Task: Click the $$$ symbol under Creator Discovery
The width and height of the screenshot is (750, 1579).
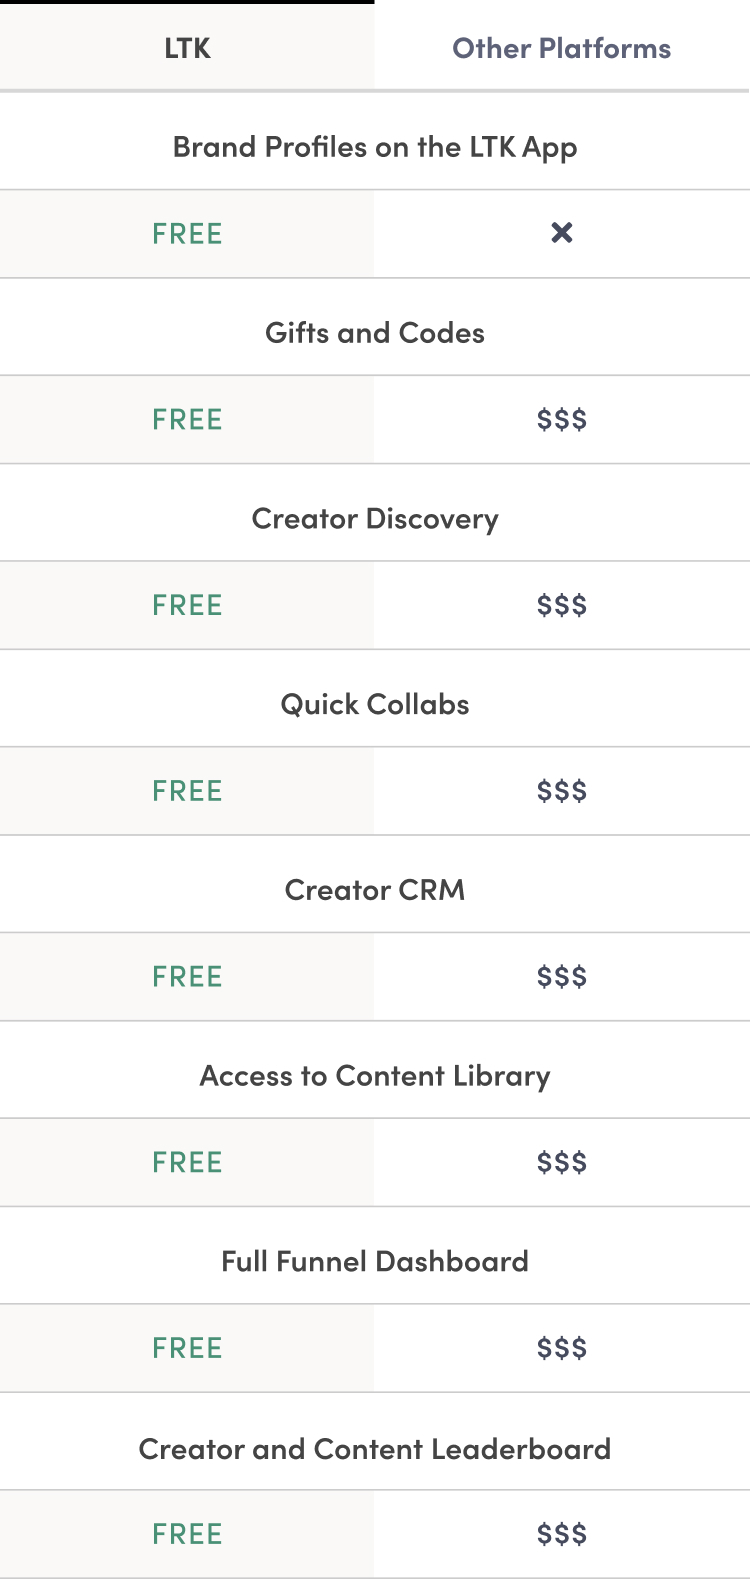Action: (x=562, y=606)
